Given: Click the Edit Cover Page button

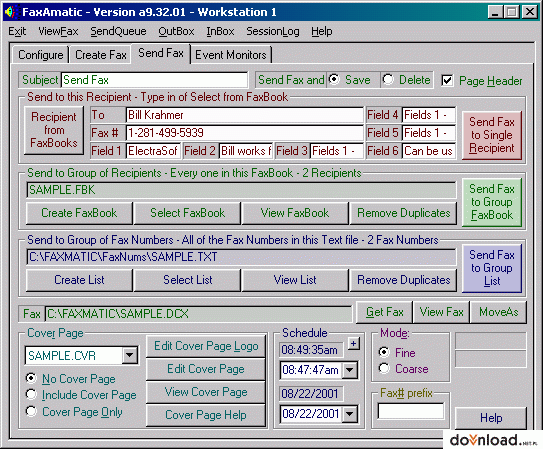Looking at the screenshot, I should point(206,369).
